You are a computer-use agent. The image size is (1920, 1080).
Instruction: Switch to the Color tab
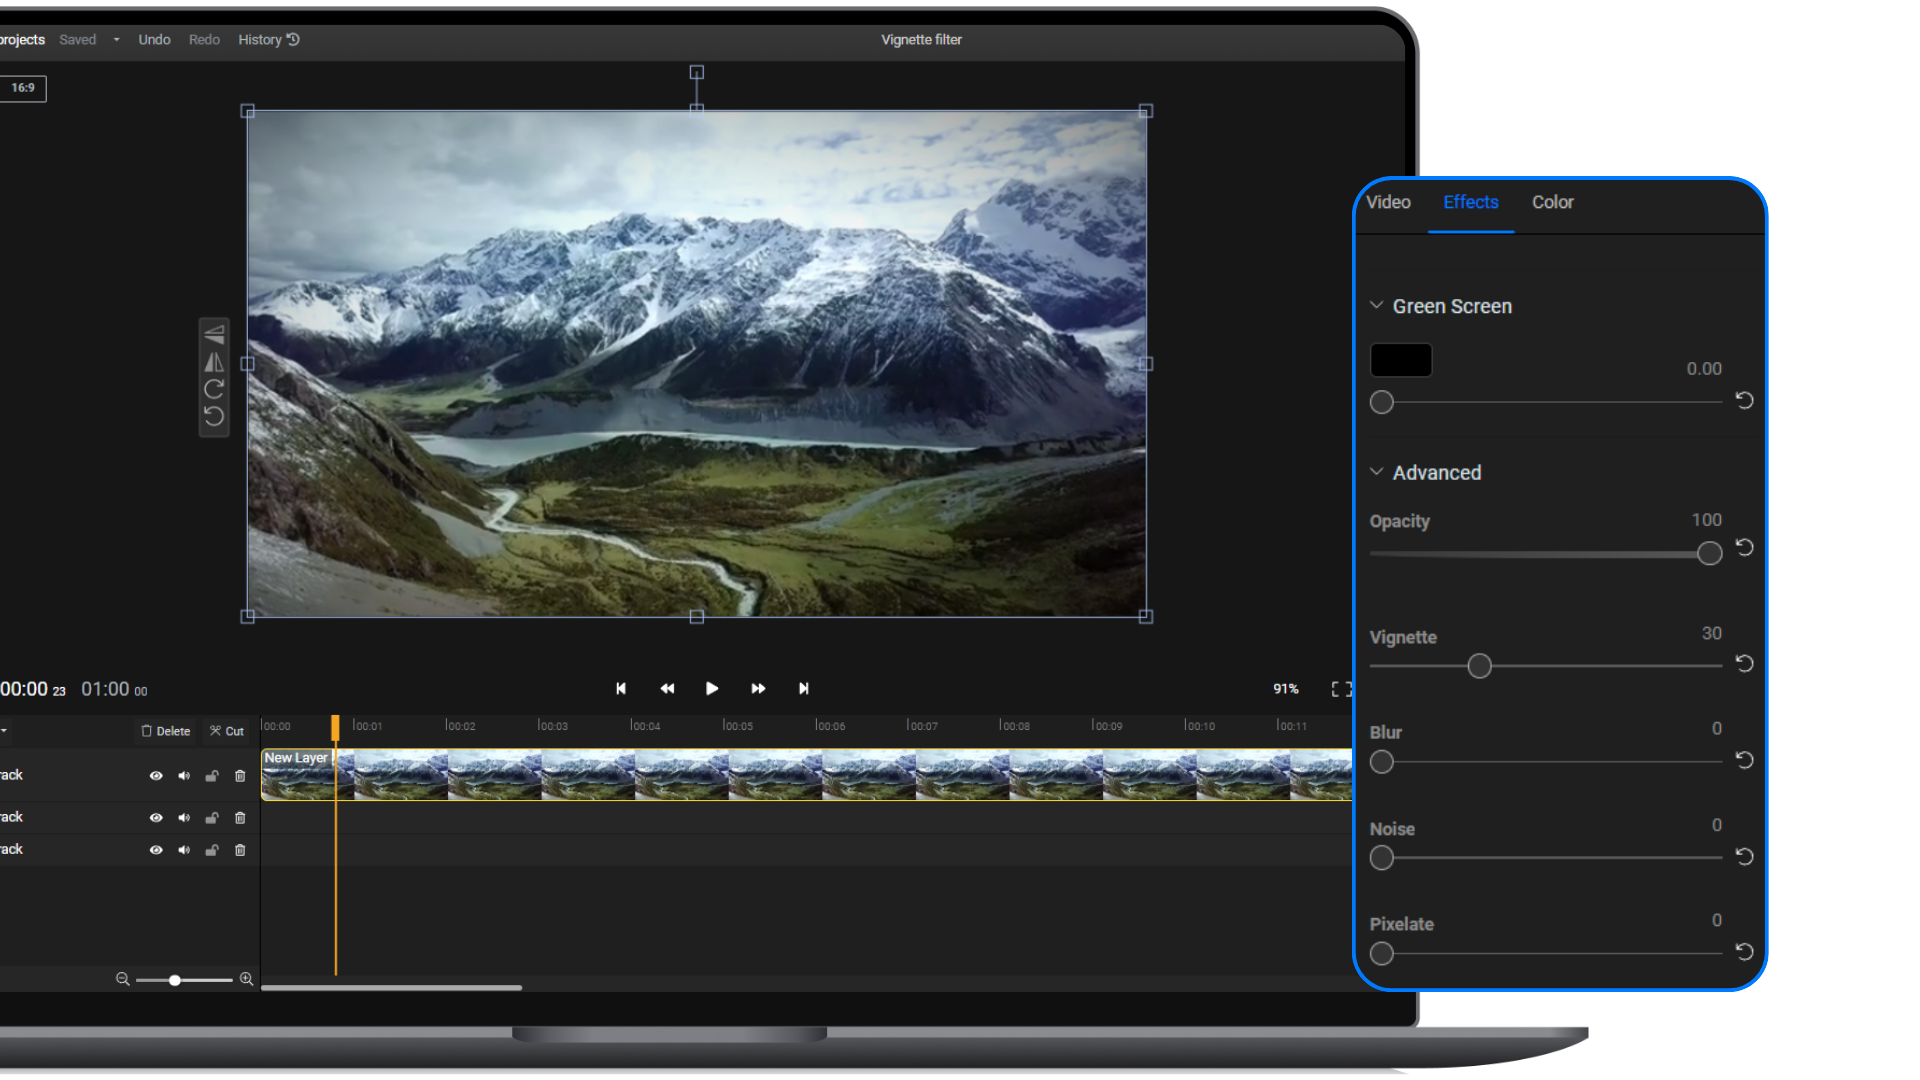tap(1551, 202)
